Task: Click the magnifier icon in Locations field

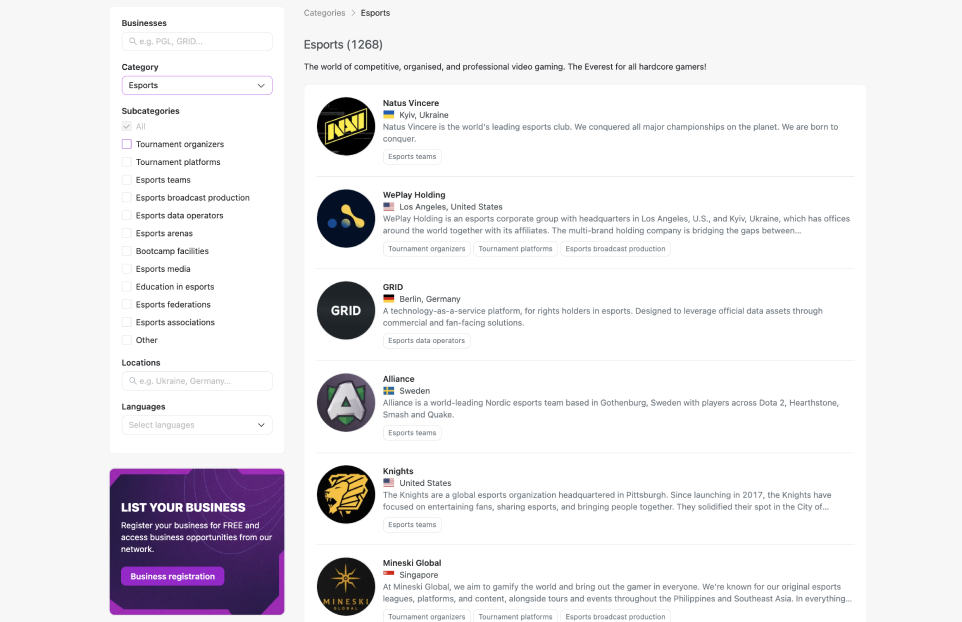Action: (133, 381)
